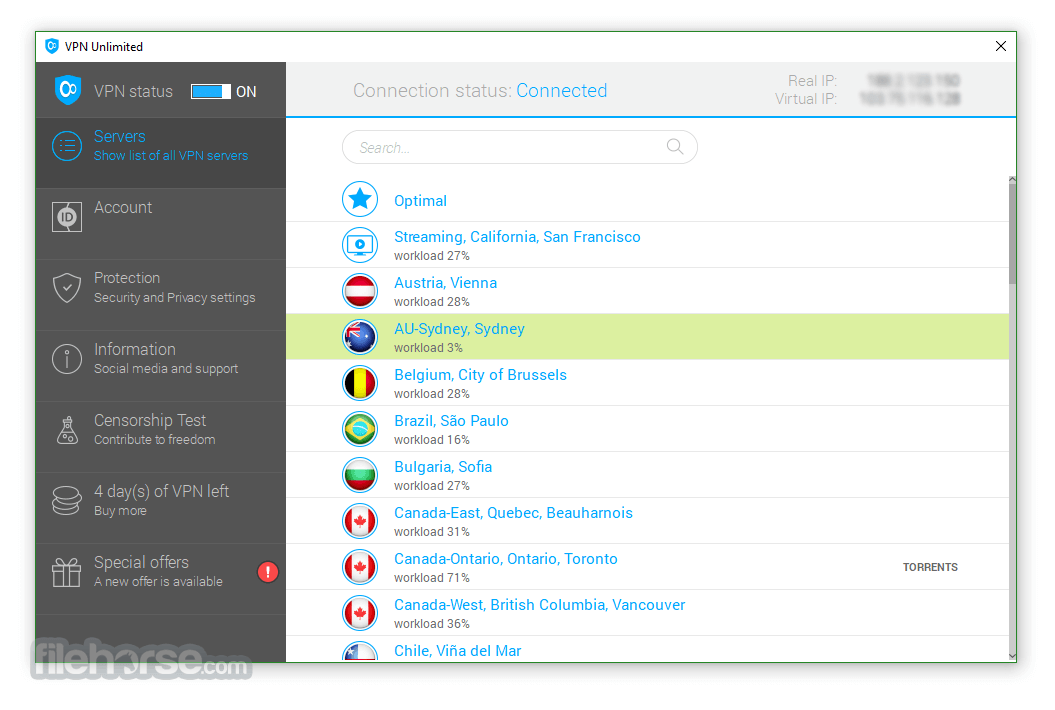This screenshot has height=710, width=1055.
Task: Click workload 3% under AU-Sydney
Action: 428,348
